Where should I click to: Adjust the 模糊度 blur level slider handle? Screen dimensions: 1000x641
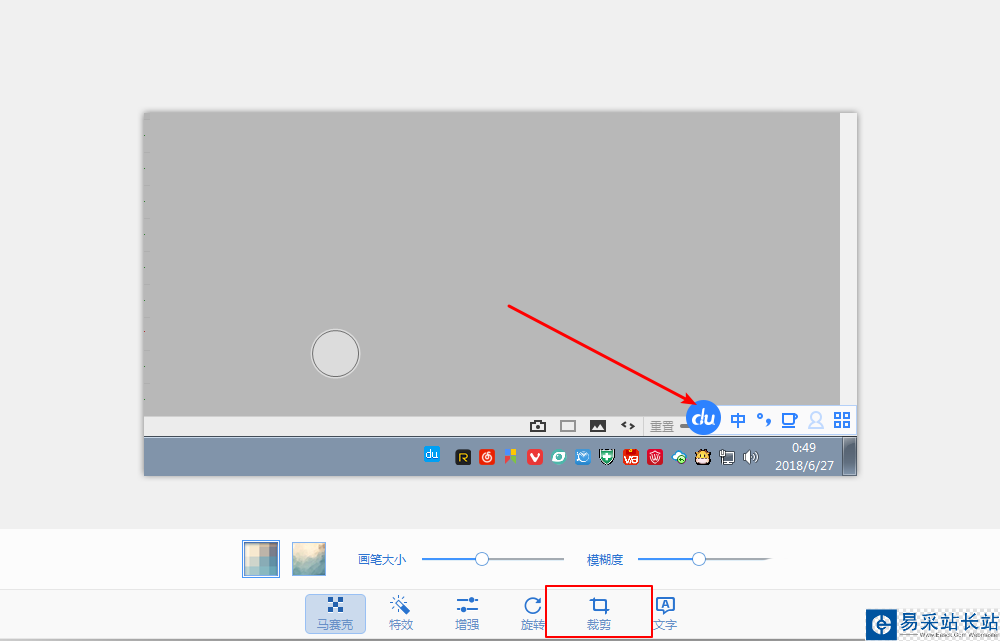pos(699,559)
